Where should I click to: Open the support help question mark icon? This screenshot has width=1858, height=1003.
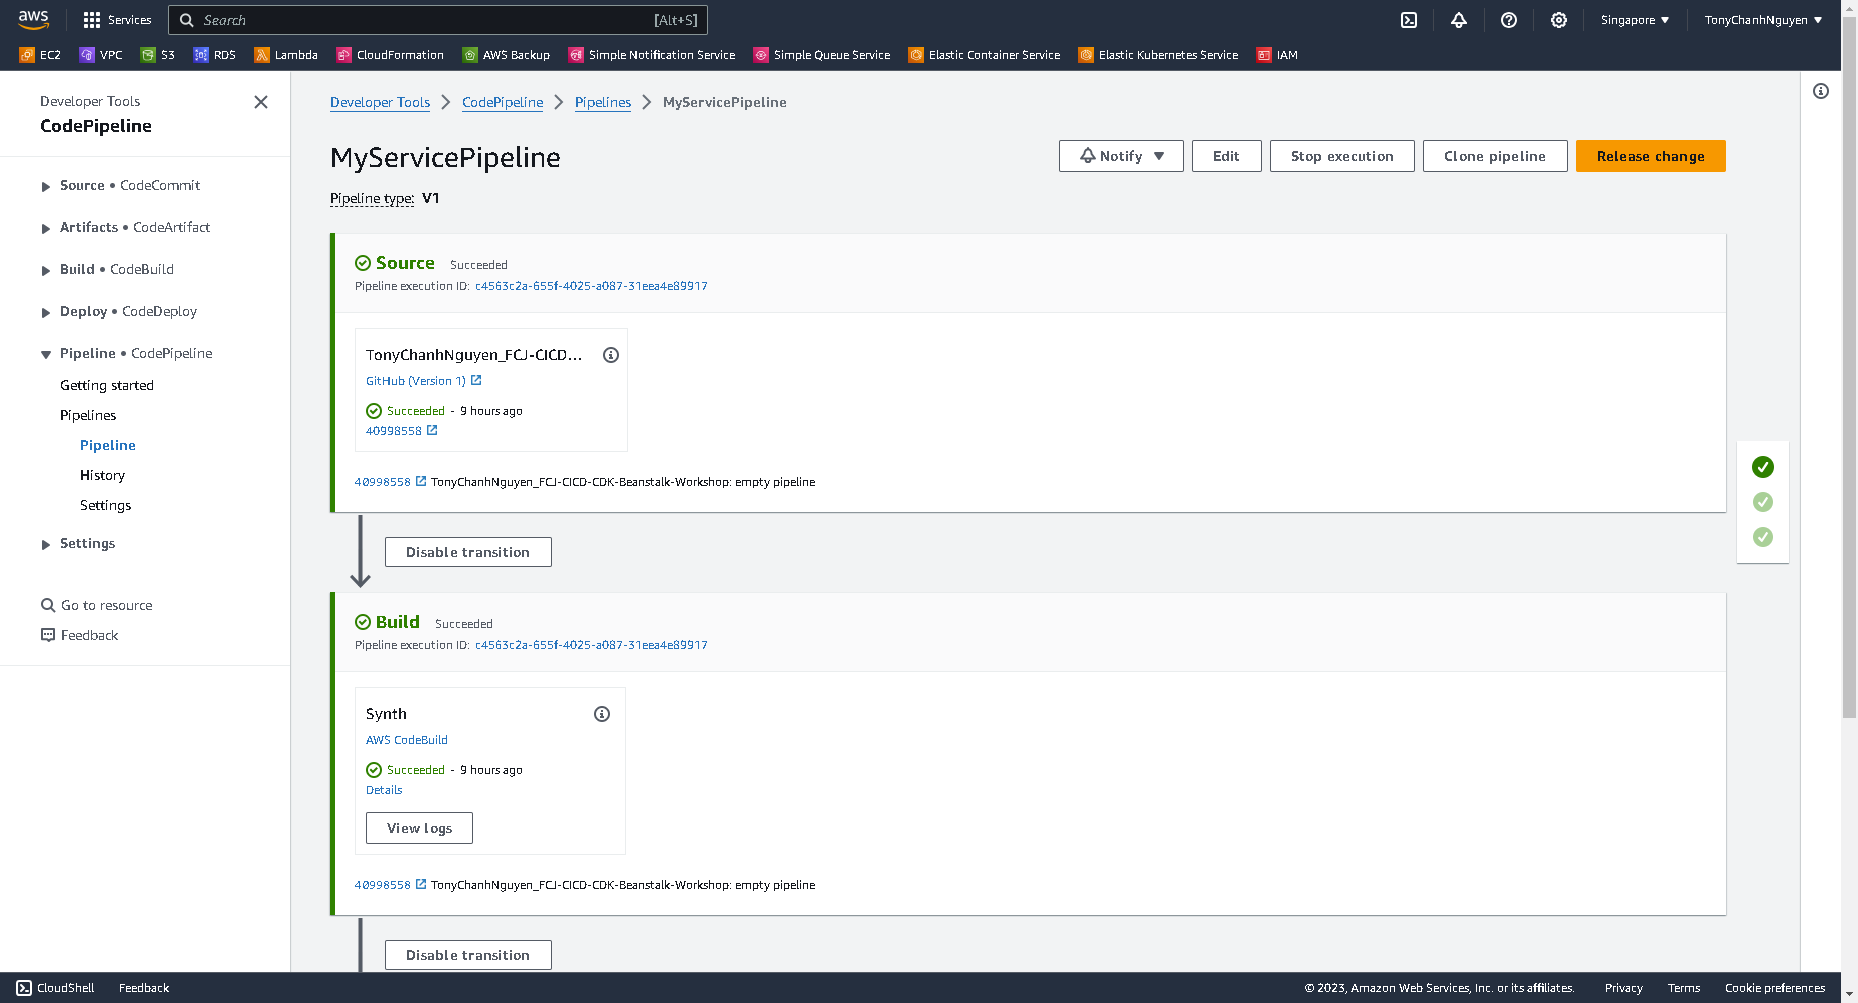coord(1509,20)
